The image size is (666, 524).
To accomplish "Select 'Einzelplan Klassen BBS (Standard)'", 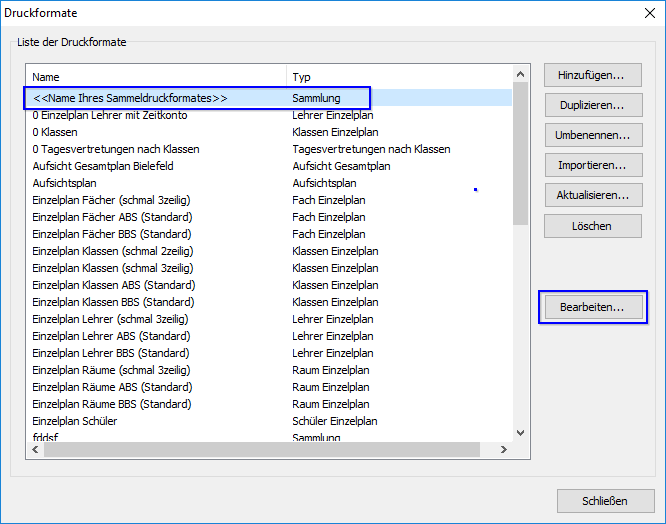I will click(113, 302).
